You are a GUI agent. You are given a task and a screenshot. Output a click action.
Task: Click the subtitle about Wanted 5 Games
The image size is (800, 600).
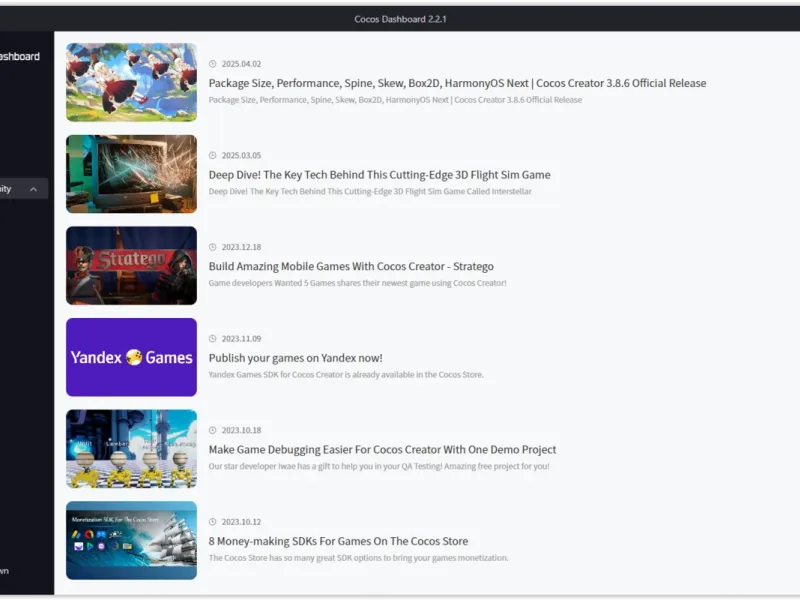(357, 283)
